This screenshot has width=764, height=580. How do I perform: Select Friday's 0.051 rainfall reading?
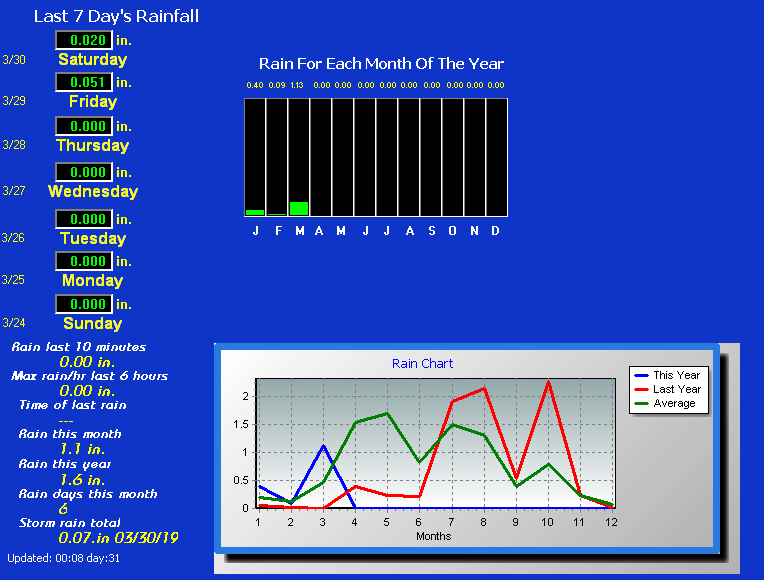pyautogui.click(x=84, y=82)
